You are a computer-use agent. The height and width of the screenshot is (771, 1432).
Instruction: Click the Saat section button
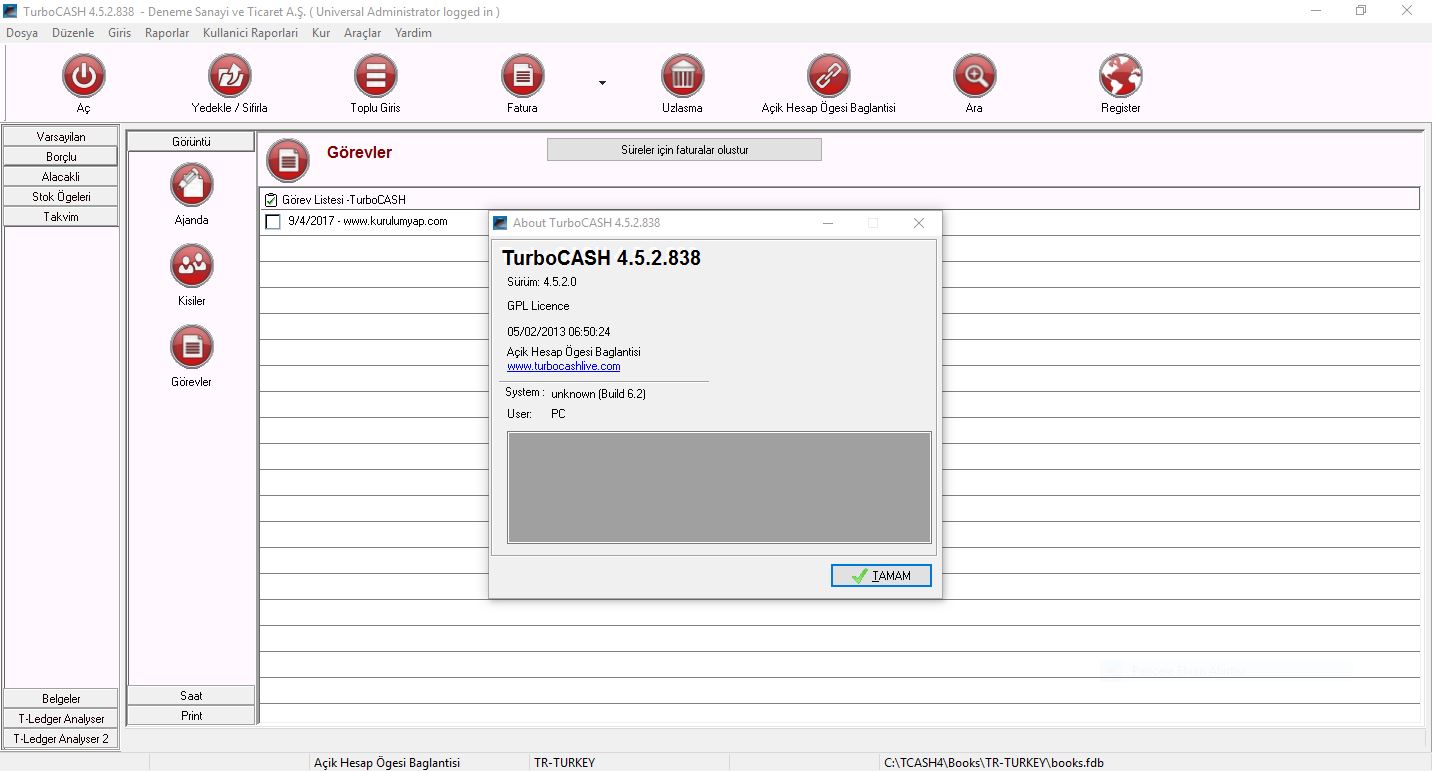pyautogui.click(x=191, y=695)
